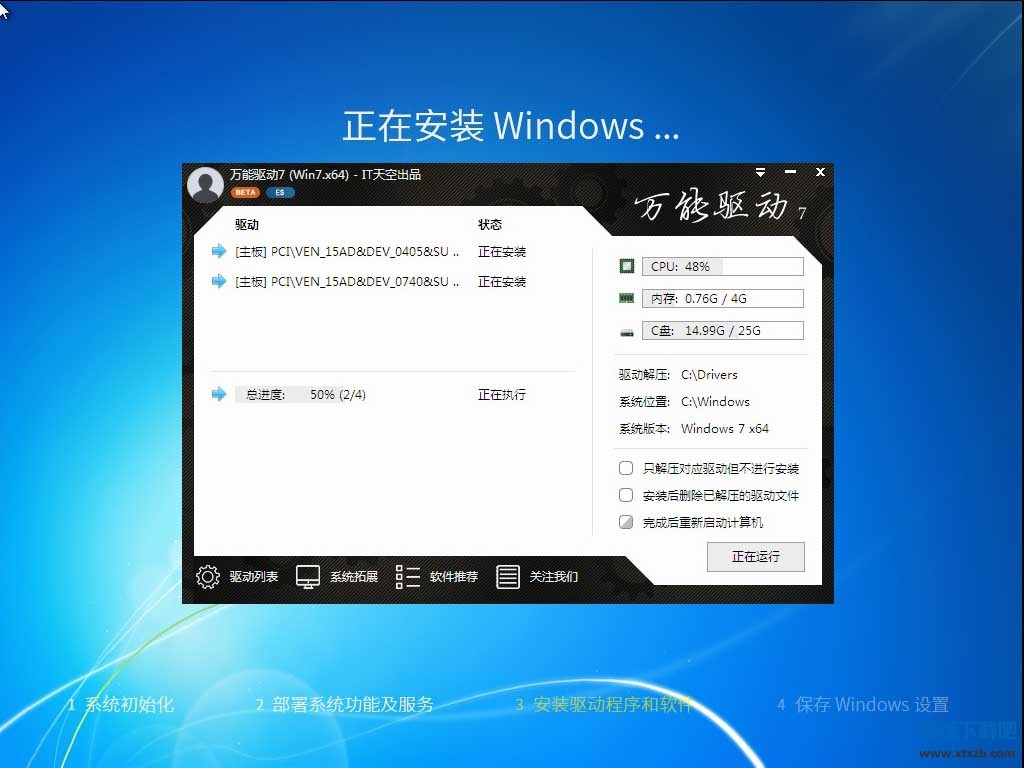Click the 关注我们 document icon
The height and width of the screenshot is (768, 1024).
[x=508, y=577]
